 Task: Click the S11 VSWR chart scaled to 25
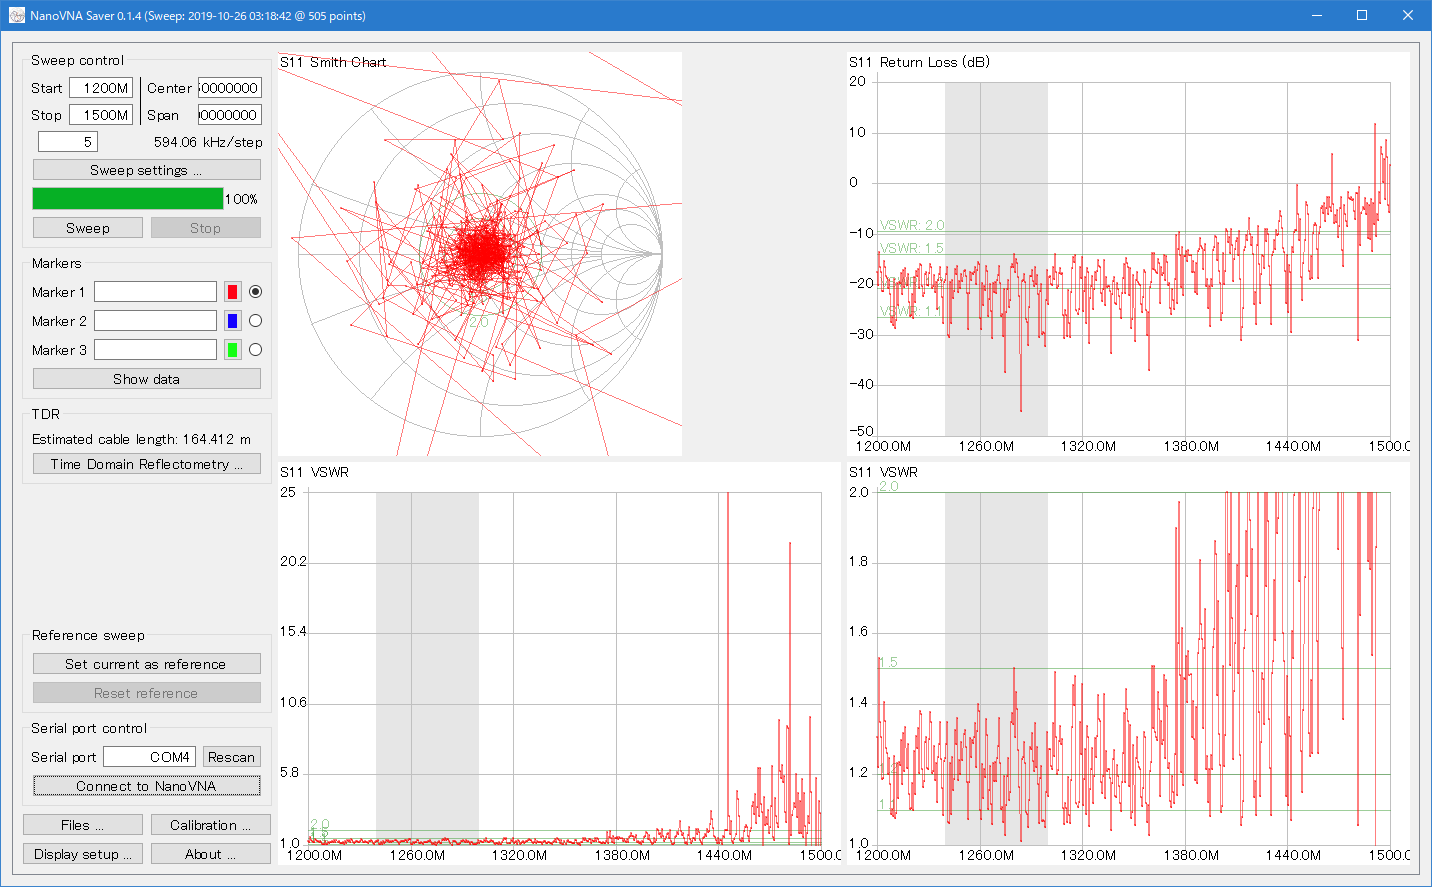pos(559,664)
